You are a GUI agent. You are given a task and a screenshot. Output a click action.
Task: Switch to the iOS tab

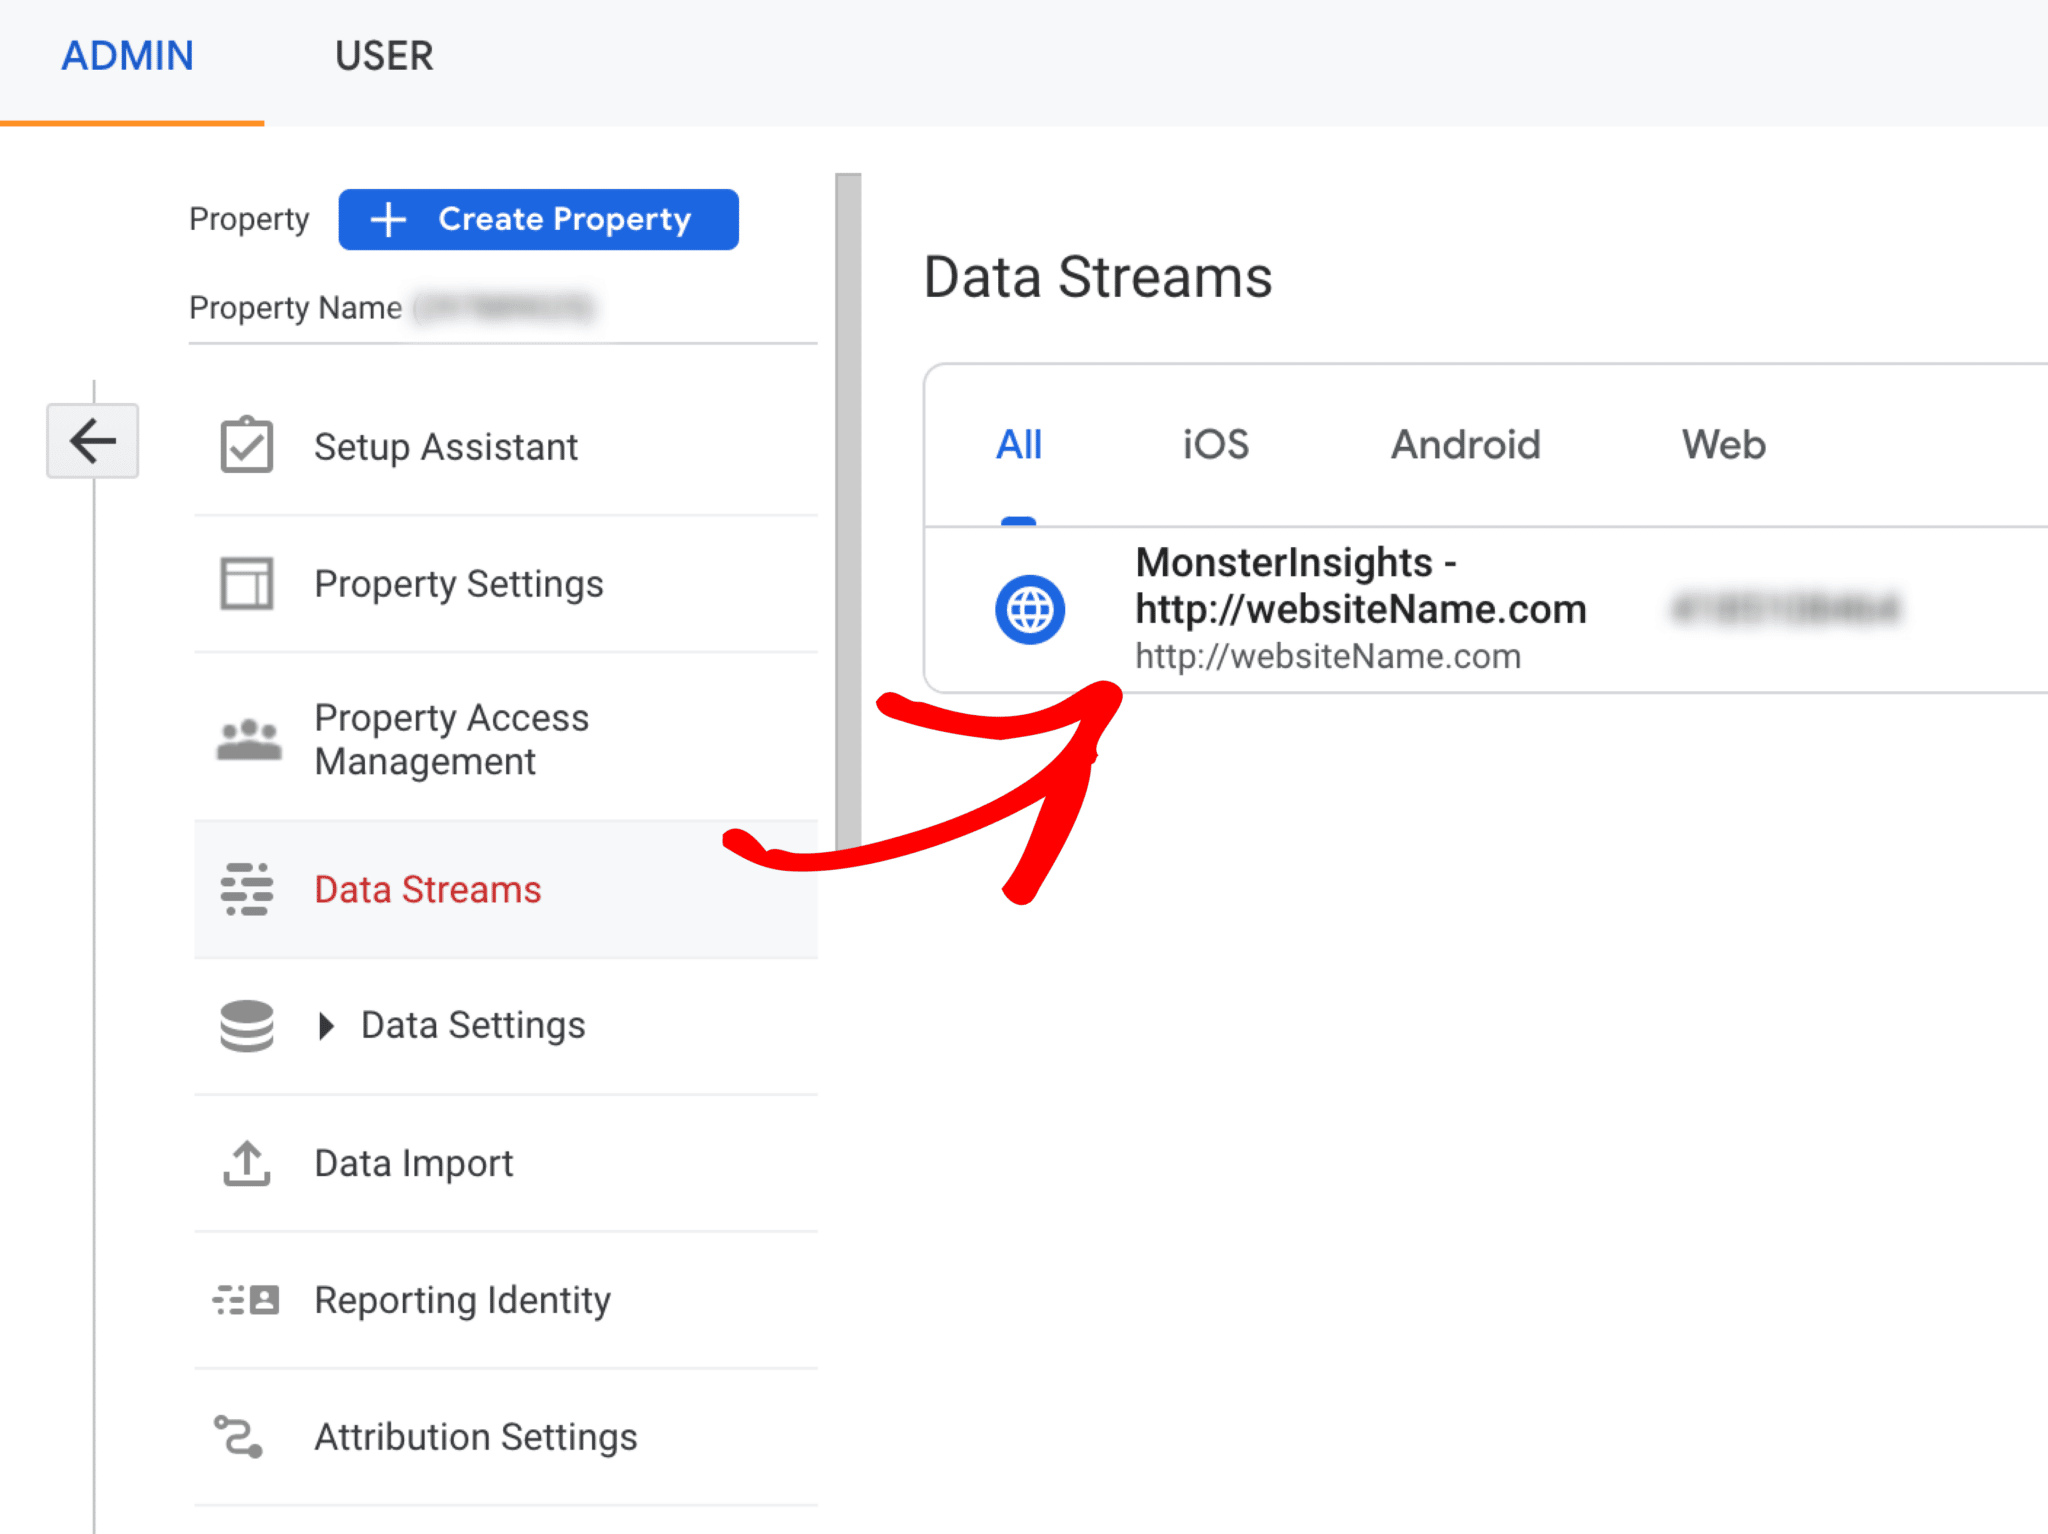click(1214, 445)
